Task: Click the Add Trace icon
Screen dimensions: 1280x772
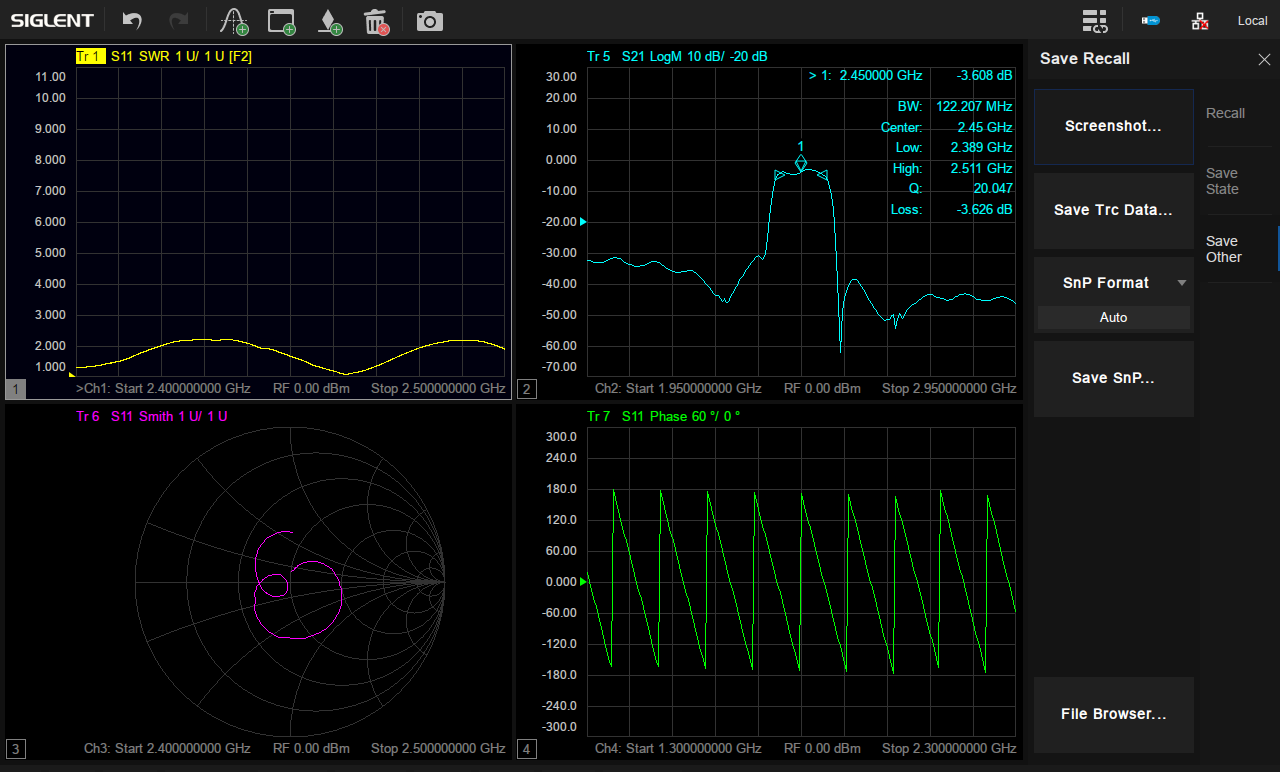Action: (x=234, y=21)
